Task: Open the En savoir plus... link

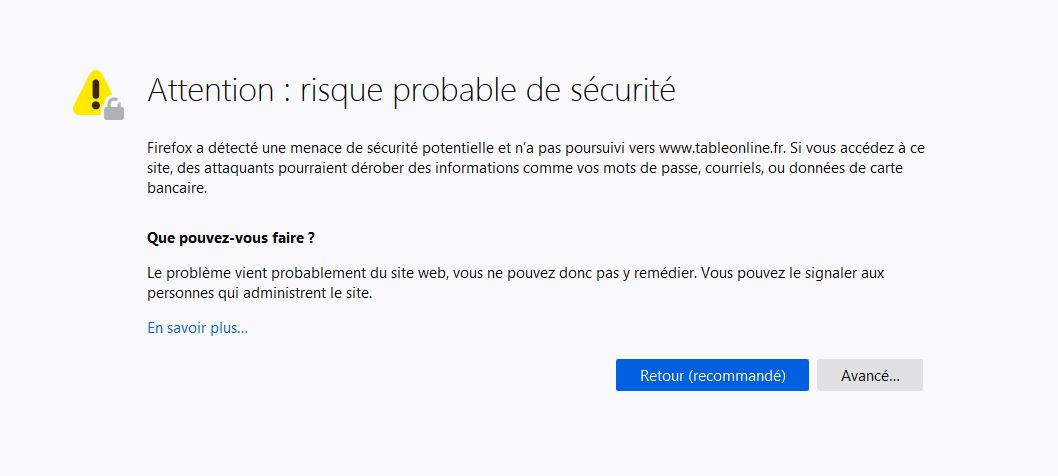Action: (198, 329)
